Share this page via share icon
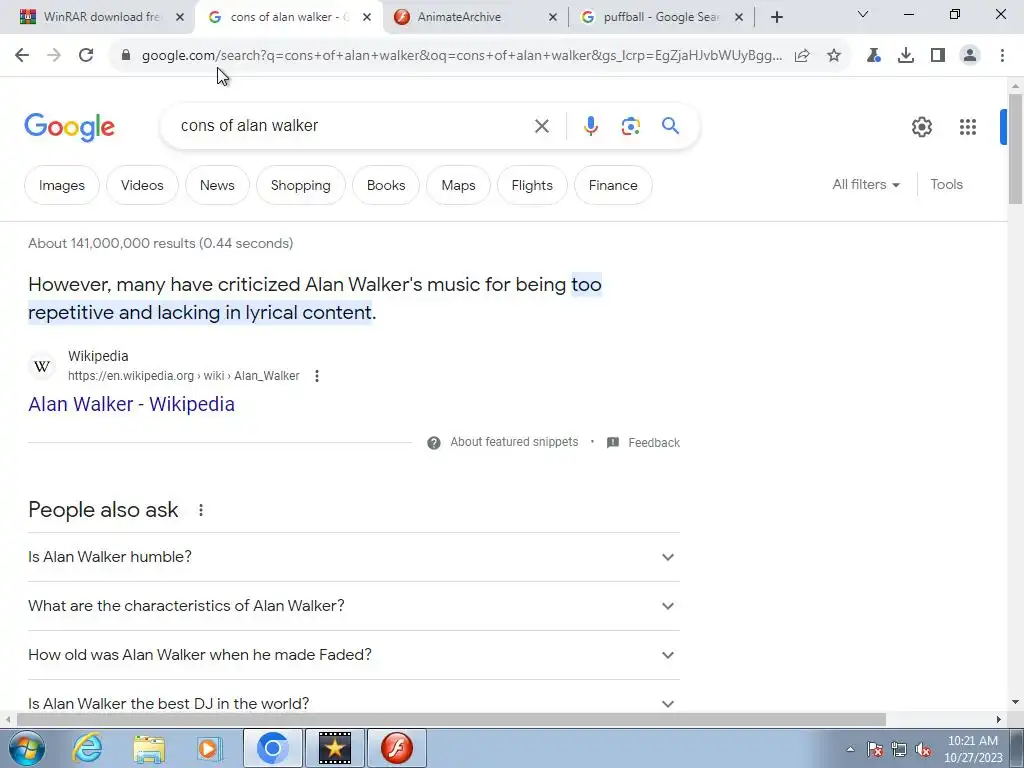 click(802, 56)
